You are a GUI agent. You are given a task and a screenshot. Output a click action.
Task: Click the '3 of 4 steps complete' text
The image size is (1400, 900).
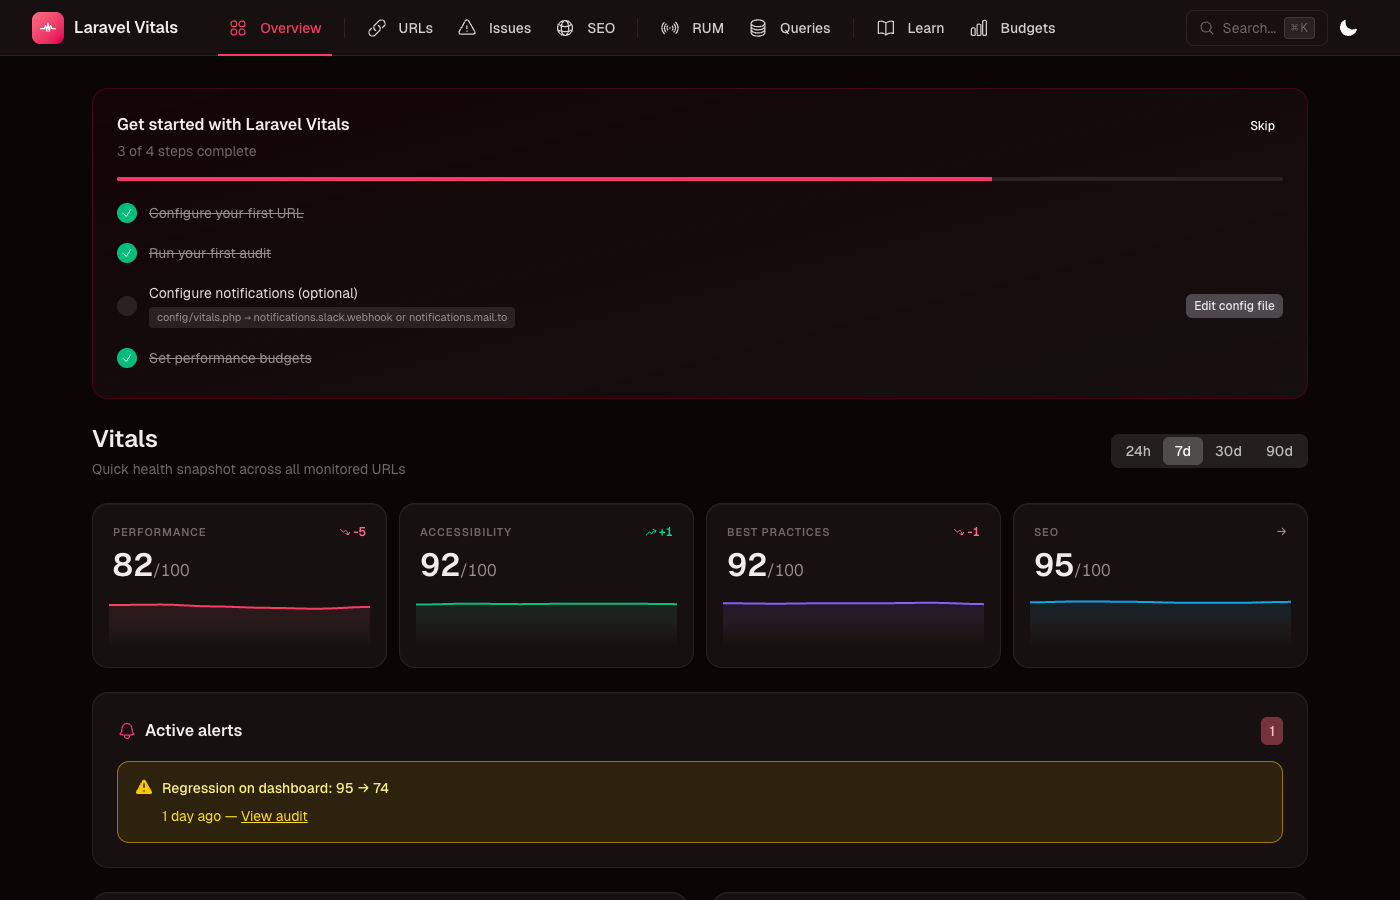coord(187,151)
